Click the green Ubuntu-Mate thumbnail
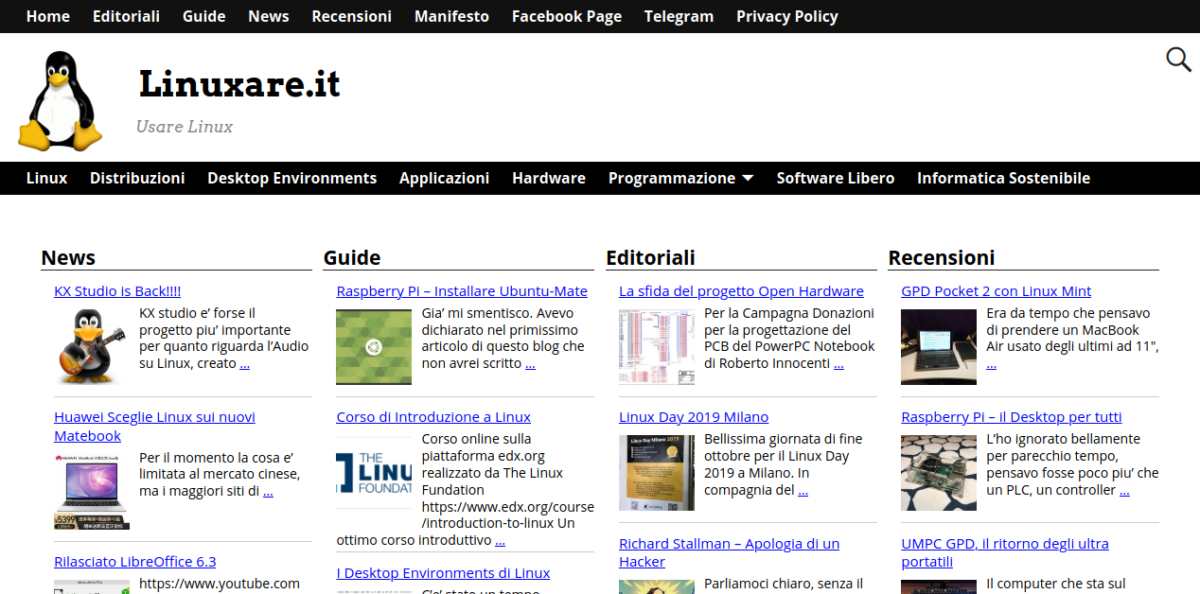The image size is (1200, 594). click(x=374, y=346)
